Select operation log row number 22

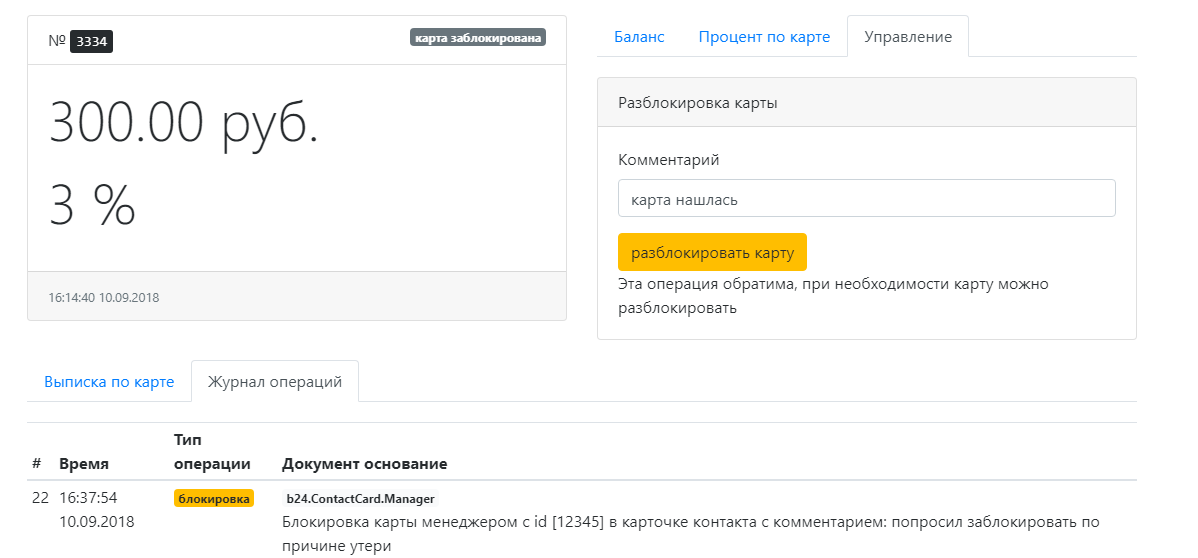(x=40, y=498)
